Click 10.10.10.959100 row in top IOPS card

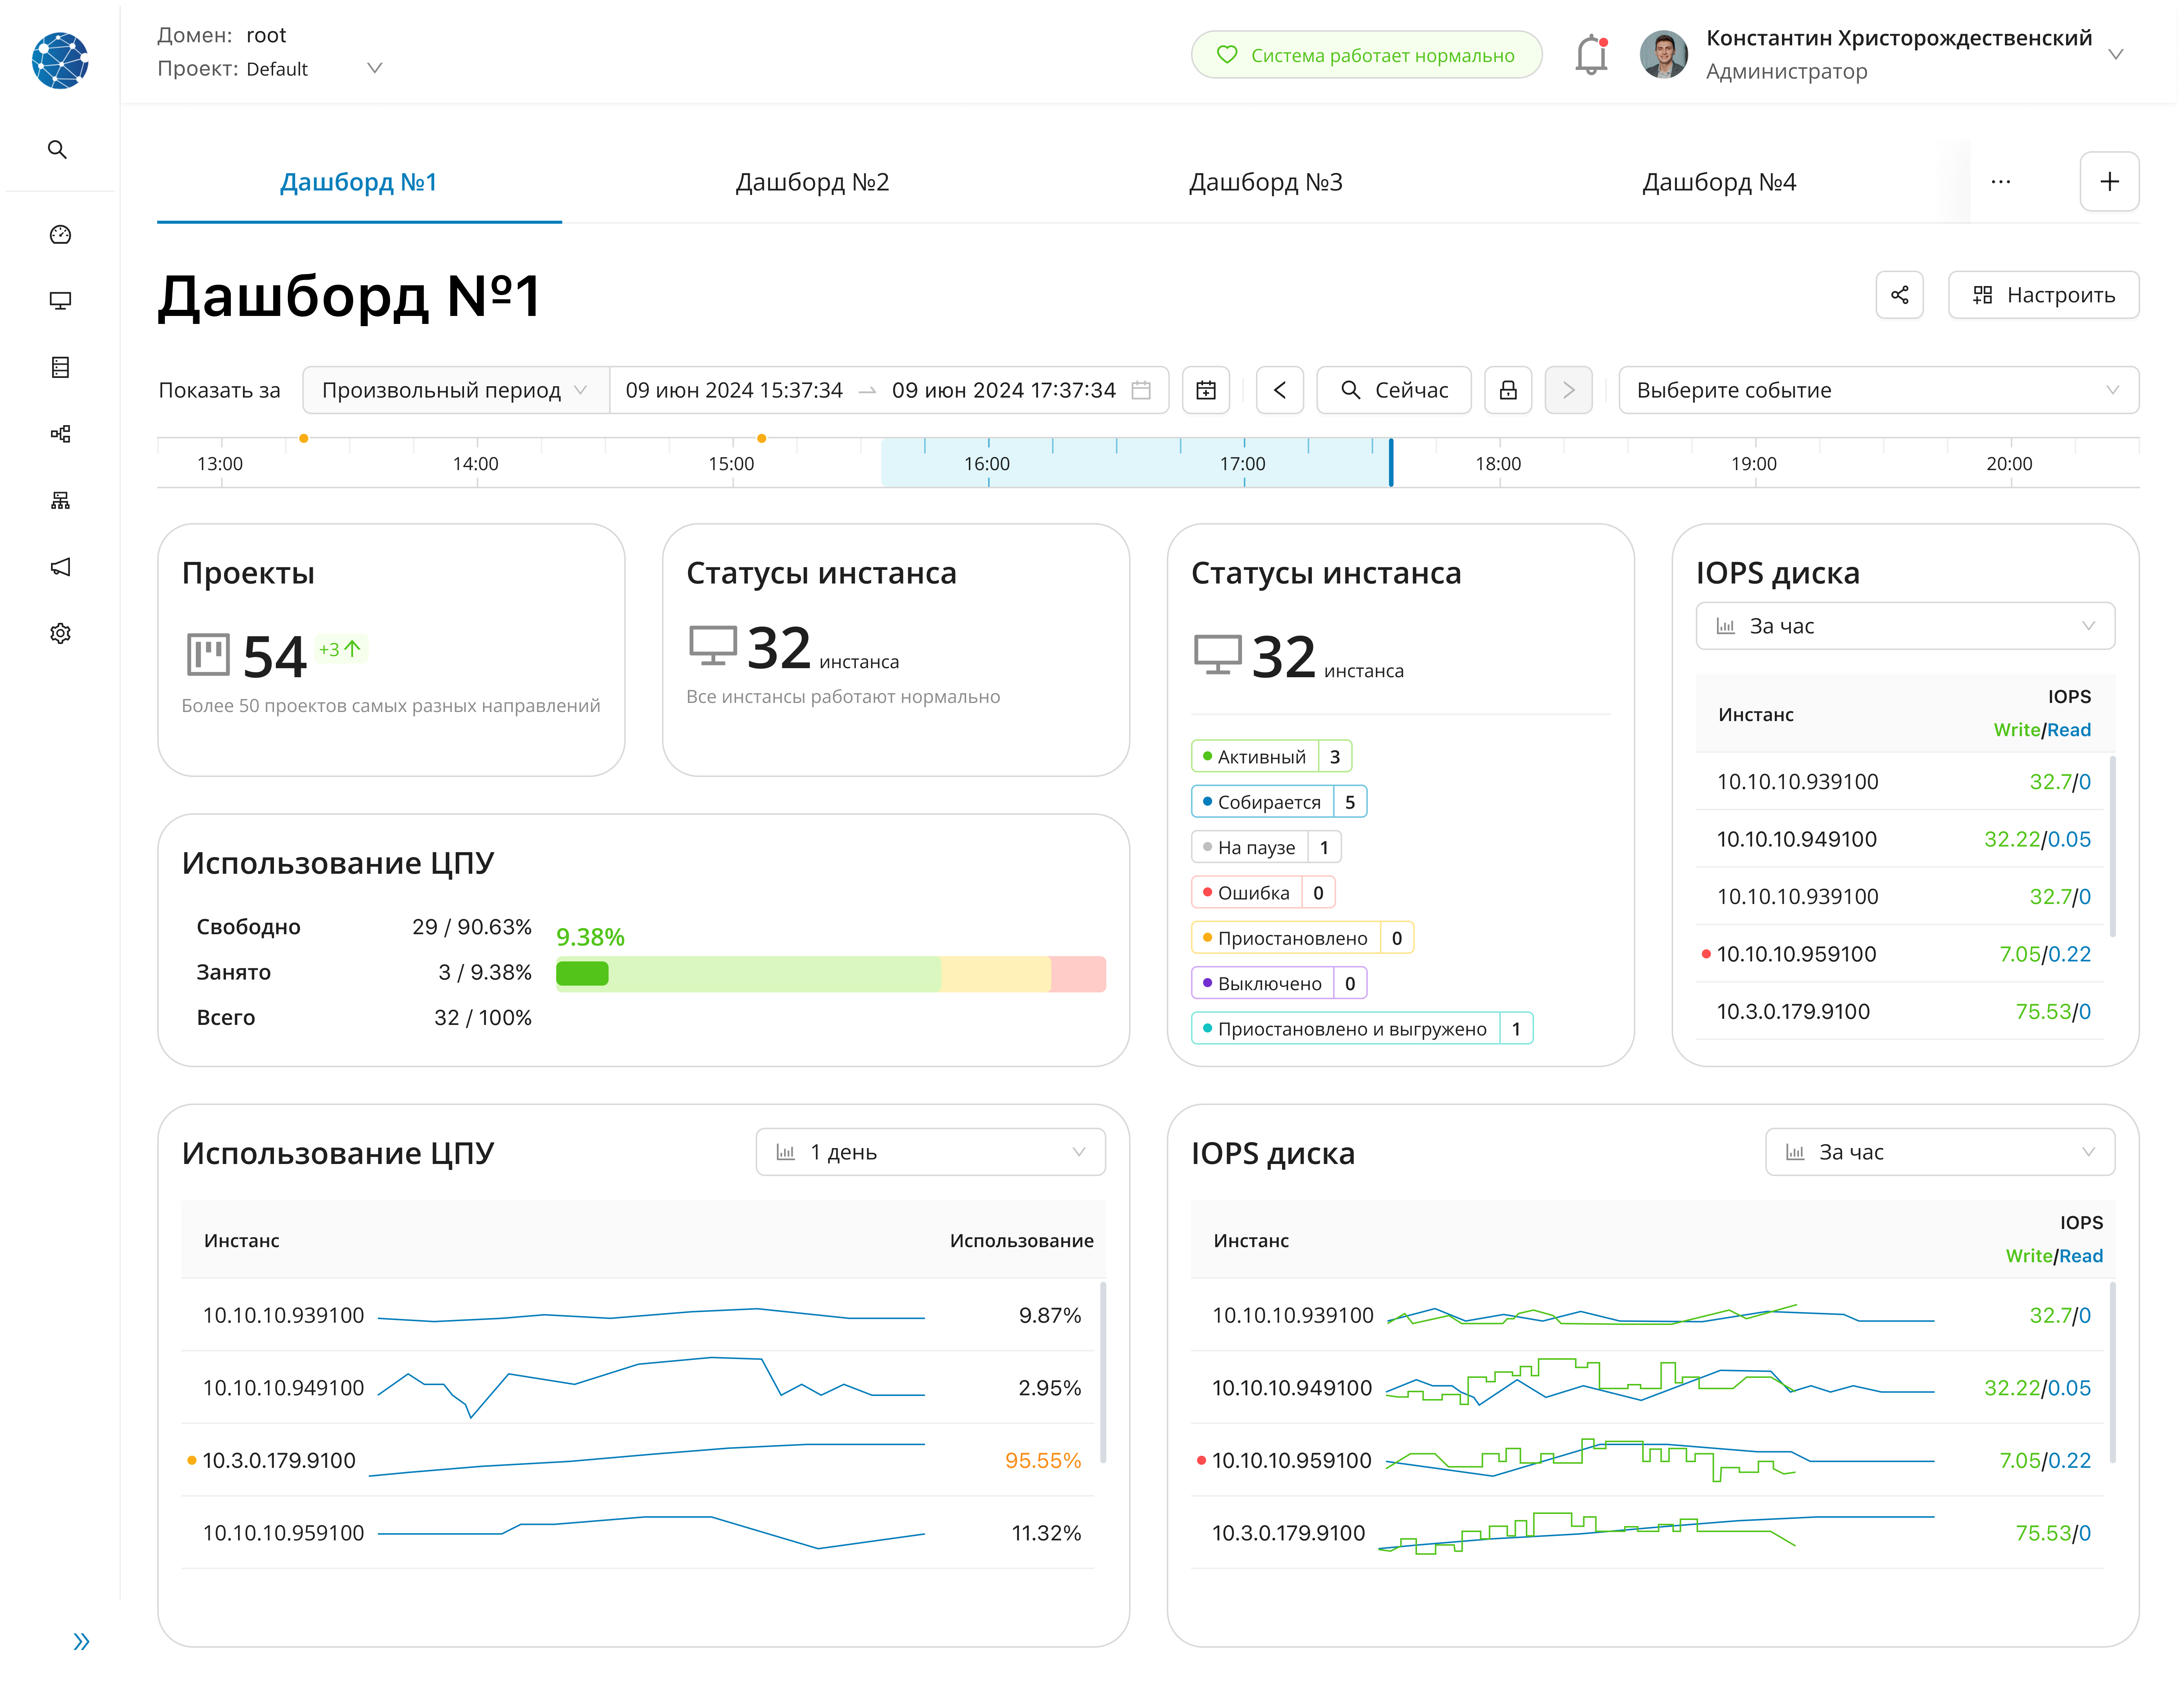(1900, 954)
